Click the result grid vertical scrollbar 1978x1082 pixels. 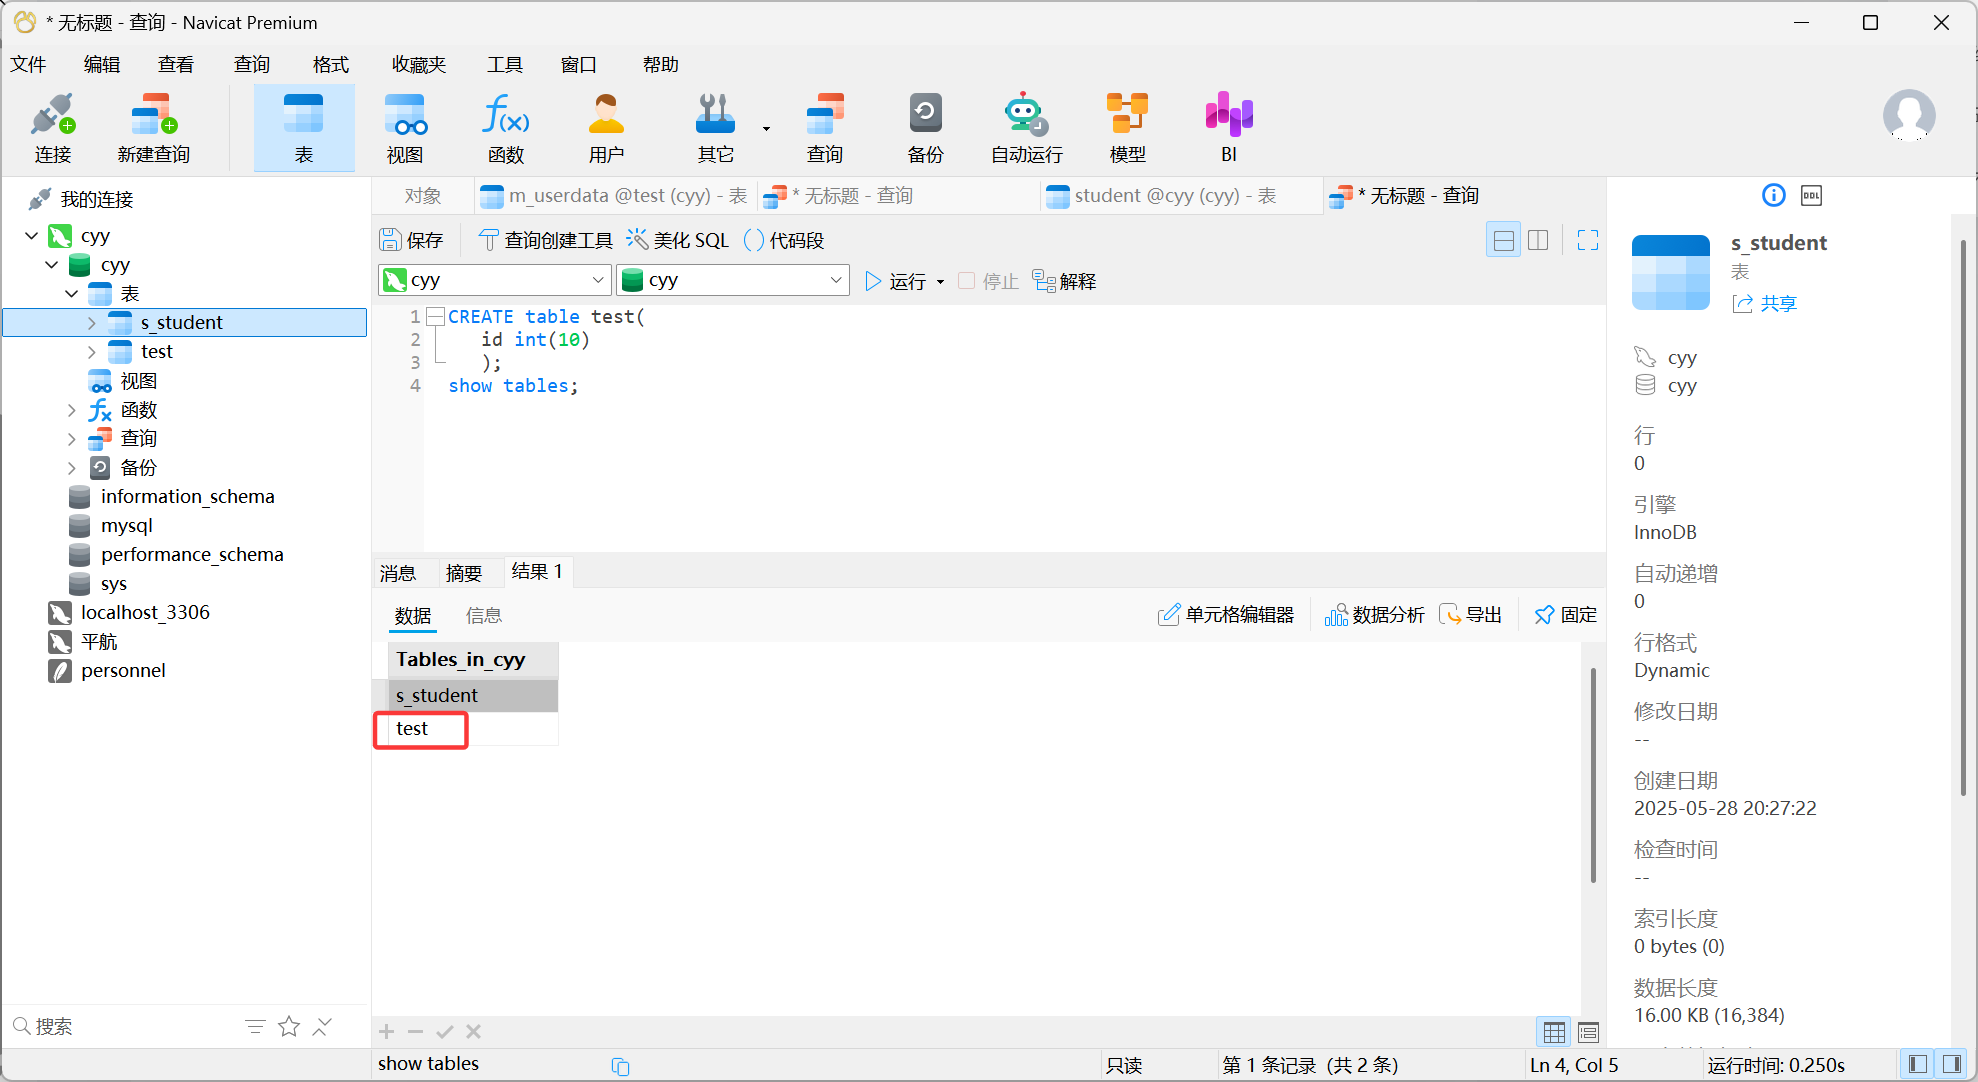tap(1592, 775)
